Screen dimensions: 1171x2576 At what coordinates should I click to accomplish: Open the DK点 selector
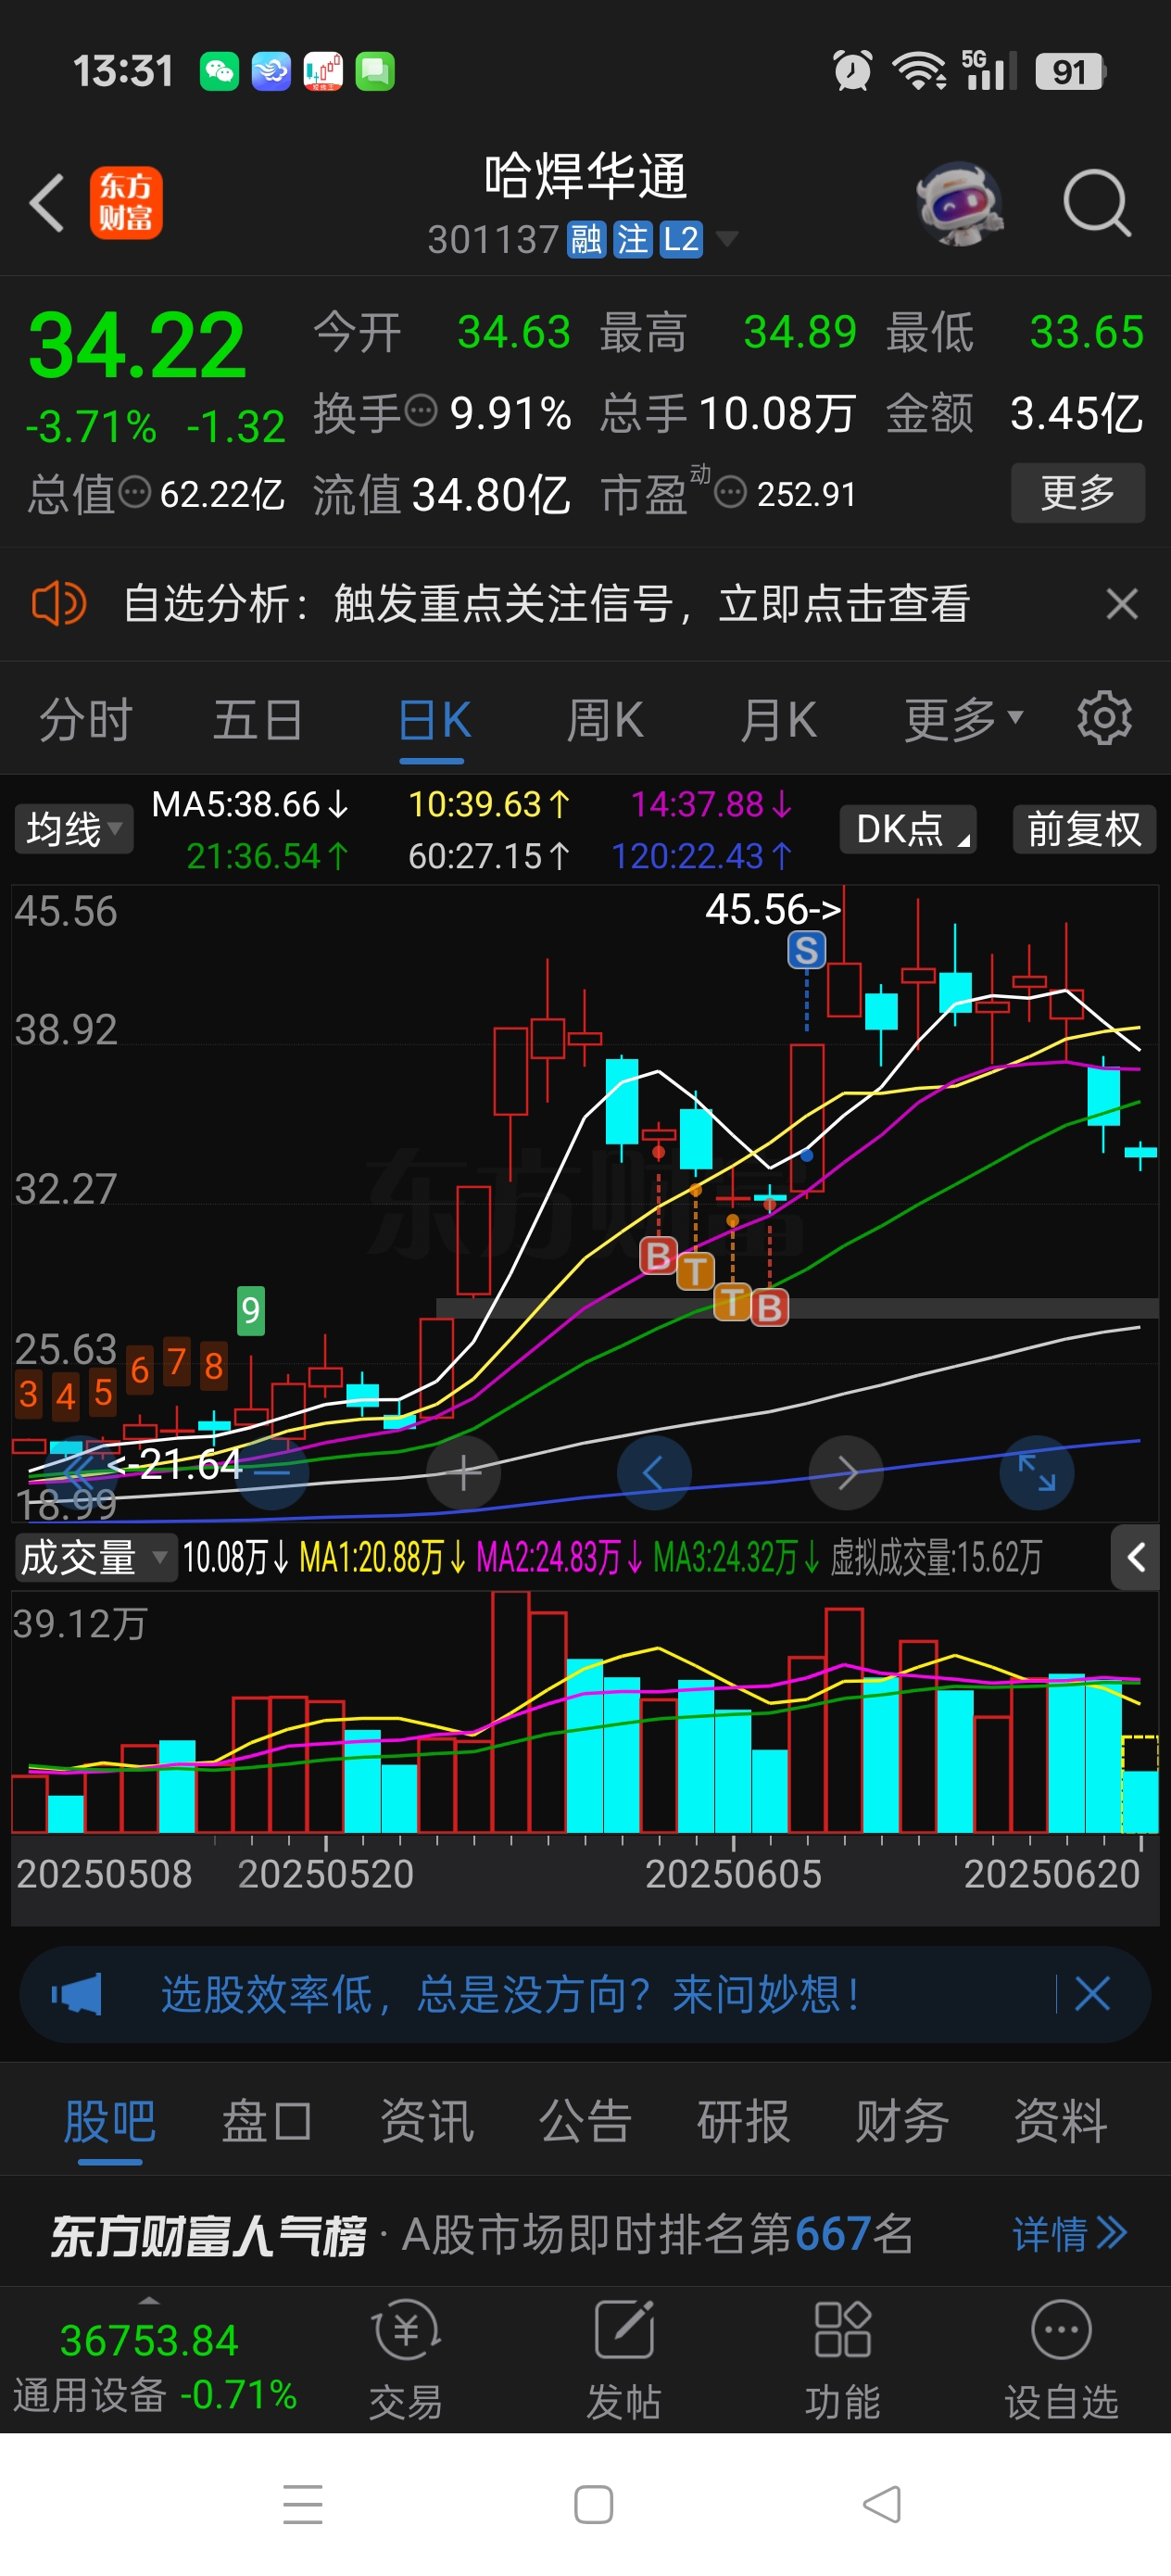tap(909, 829)
